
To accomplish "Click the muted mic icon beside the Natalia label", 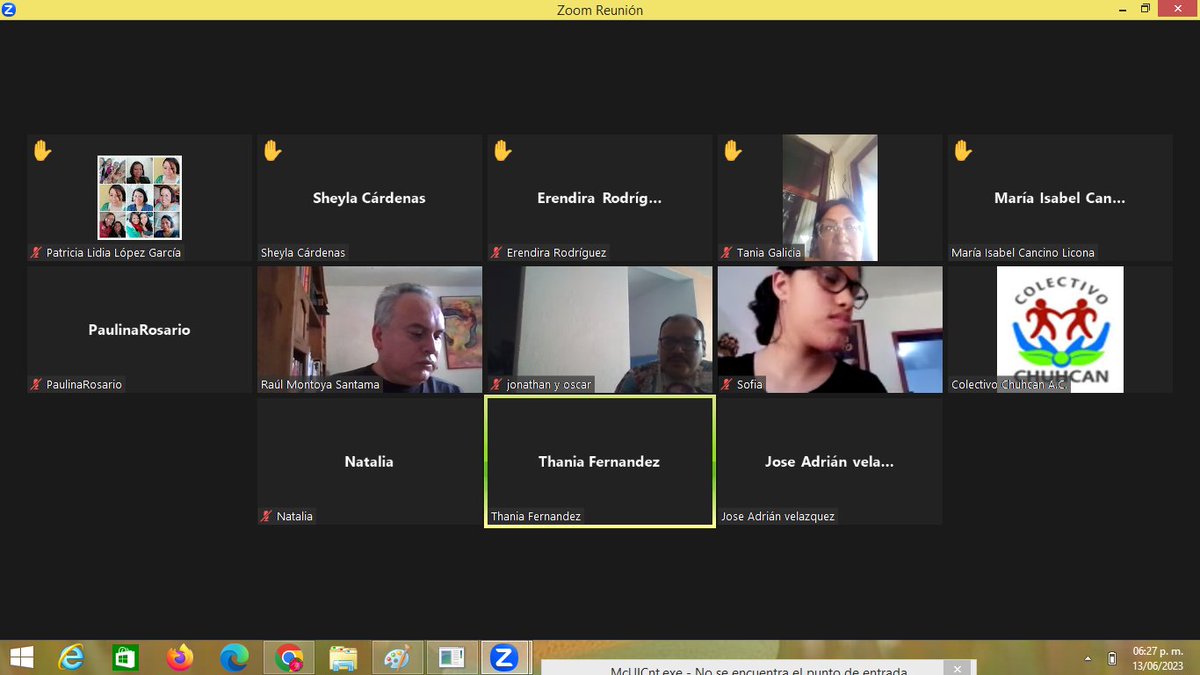I will point(267,516).
